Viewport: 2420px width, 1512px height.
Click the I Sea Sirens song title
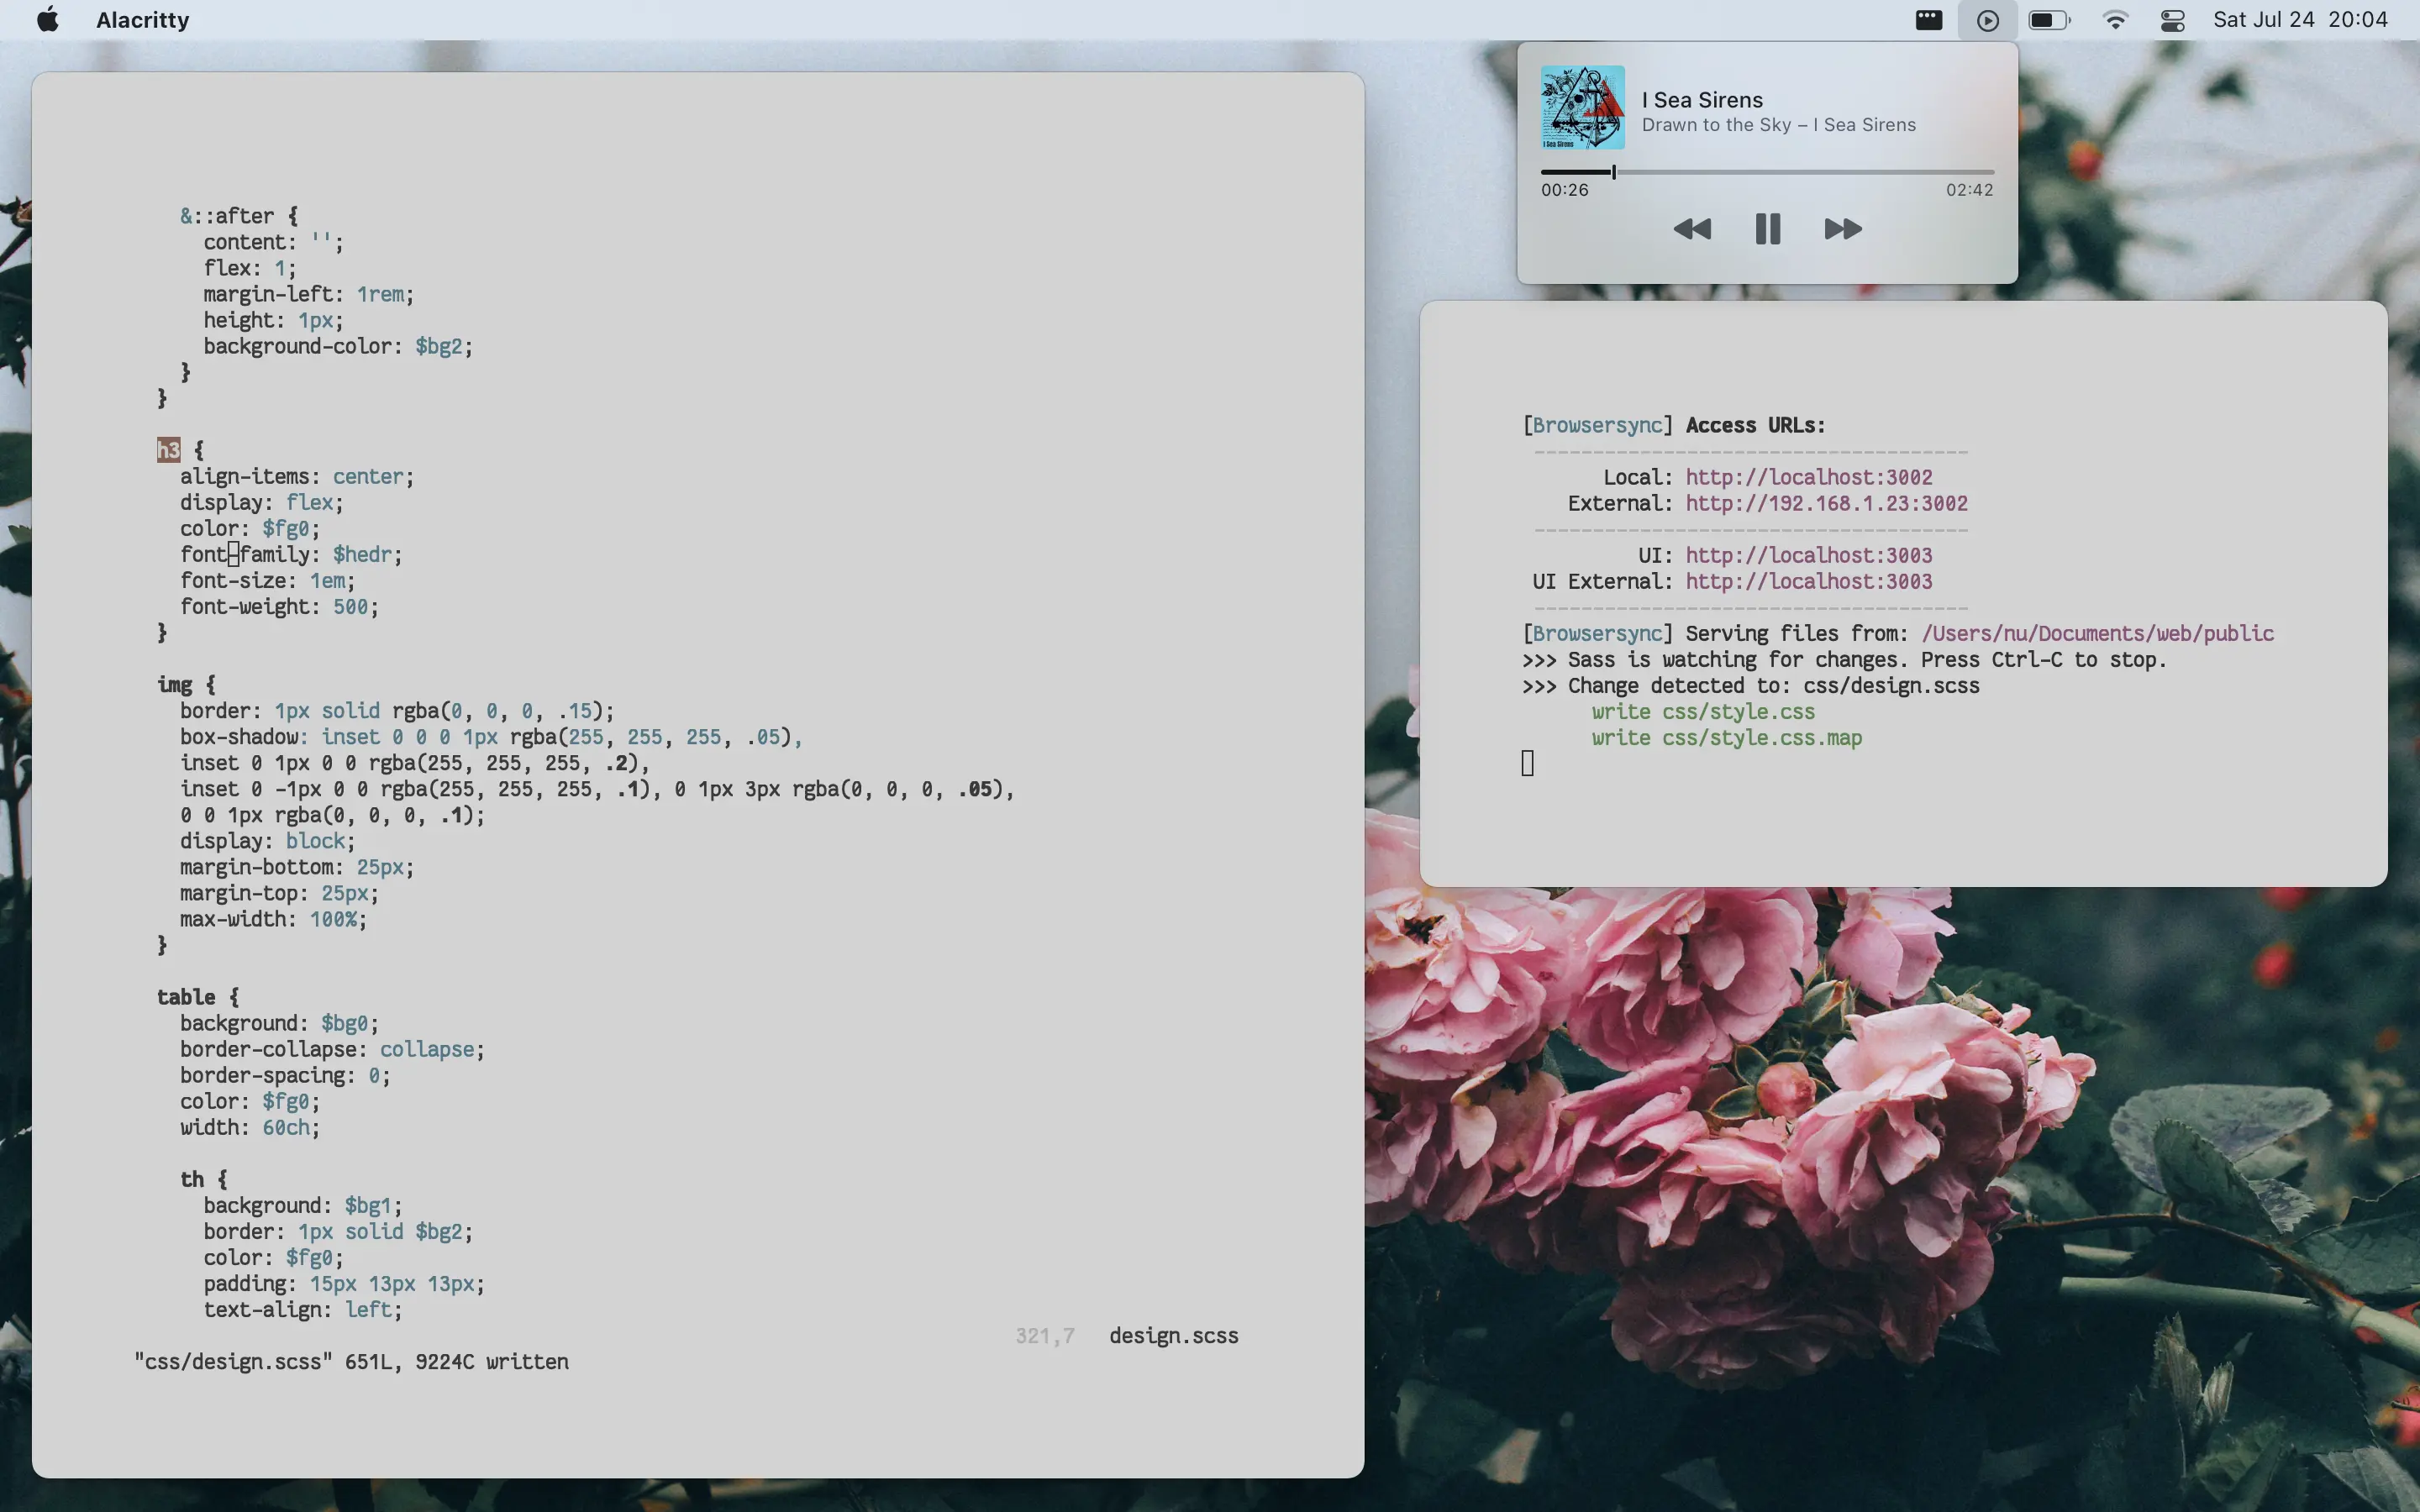tap(1702, 100)
